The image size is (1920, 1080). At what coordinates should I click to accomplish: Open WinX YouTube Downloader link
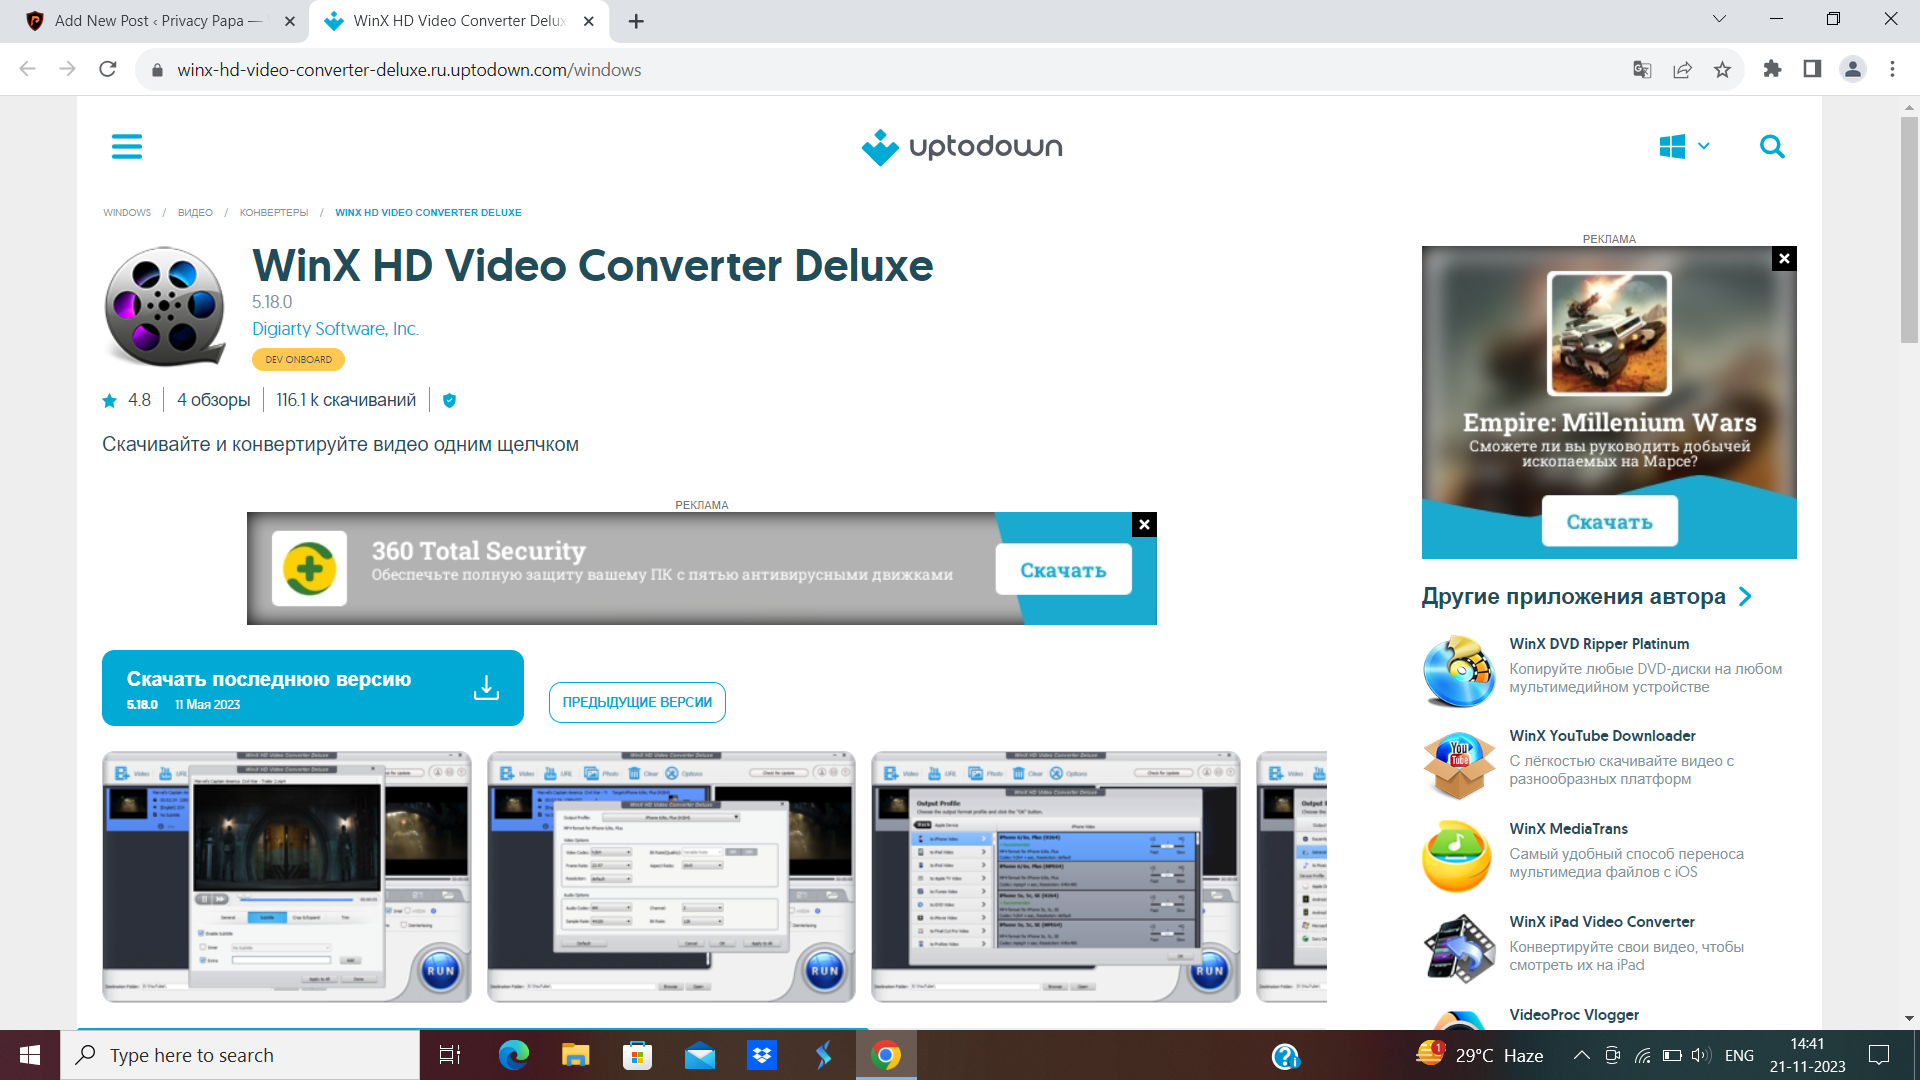[1602, 736]
